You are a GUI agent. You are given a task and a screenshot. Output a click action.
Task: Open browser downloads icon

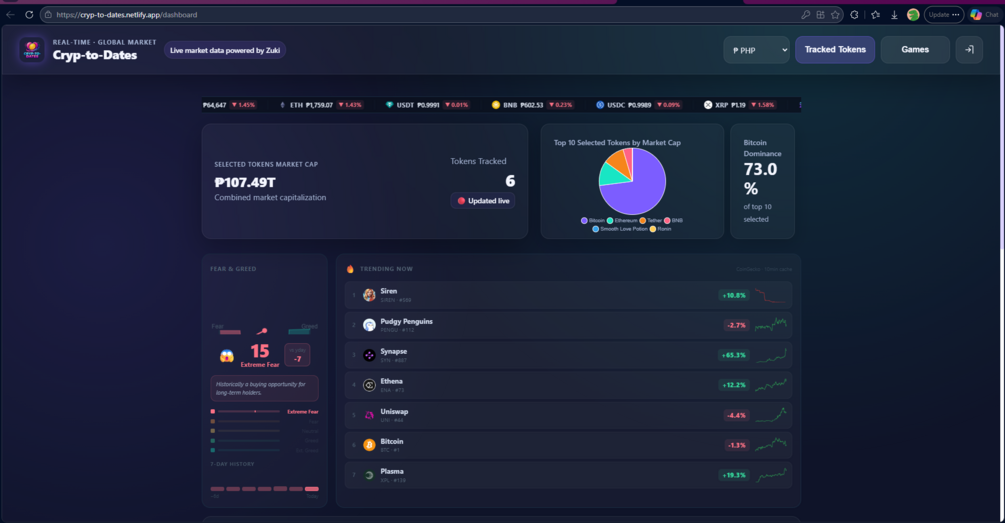point(894,15)
